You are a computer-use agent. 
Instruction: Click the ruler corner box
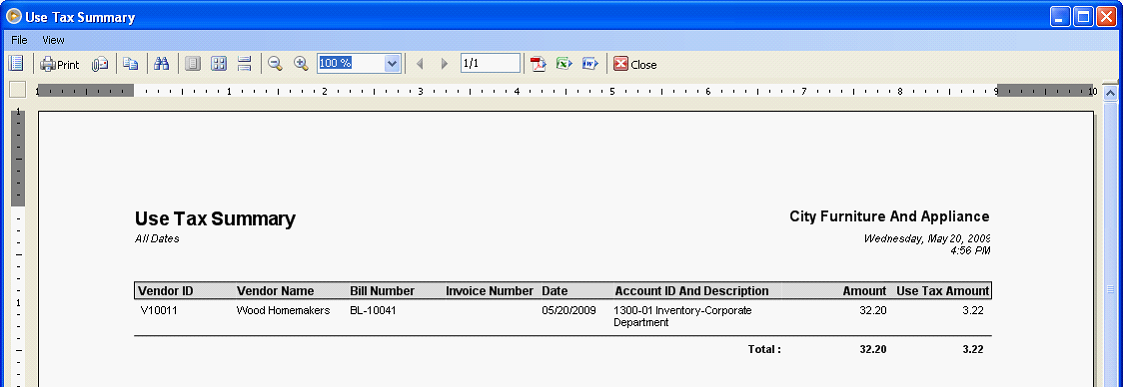[18, 90]
